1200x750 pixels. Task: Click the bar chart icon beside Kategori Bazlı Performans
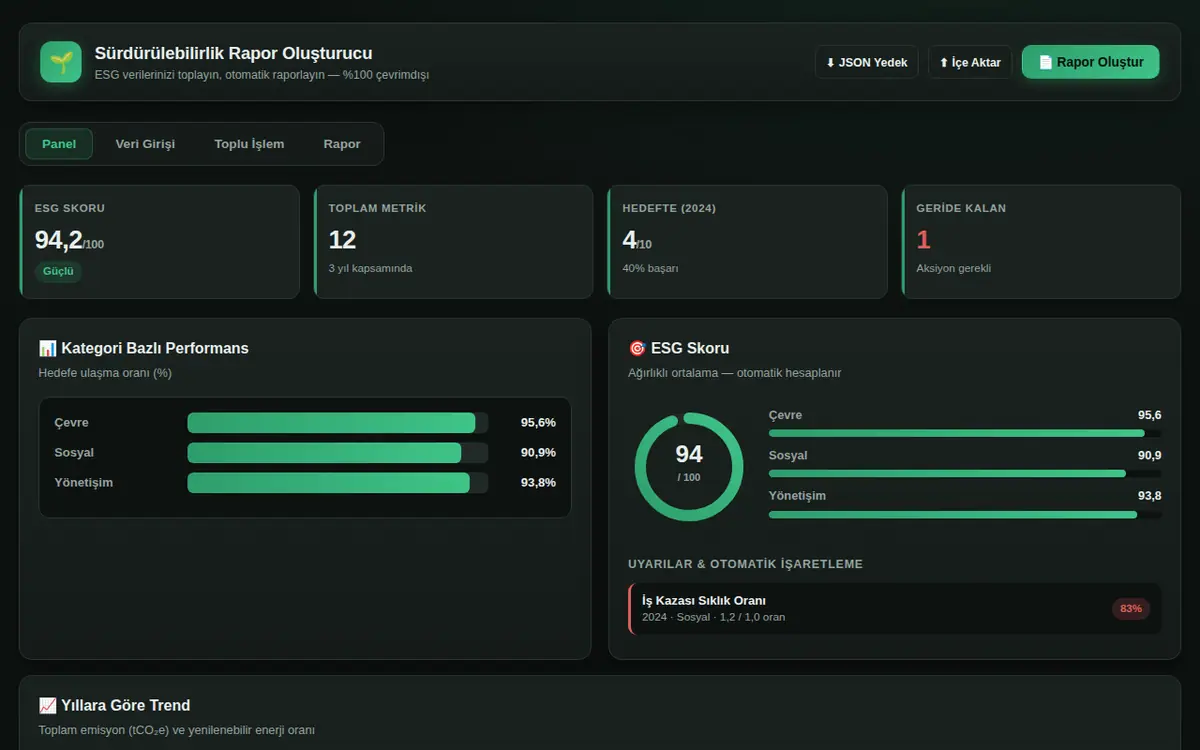coord(47,348)
